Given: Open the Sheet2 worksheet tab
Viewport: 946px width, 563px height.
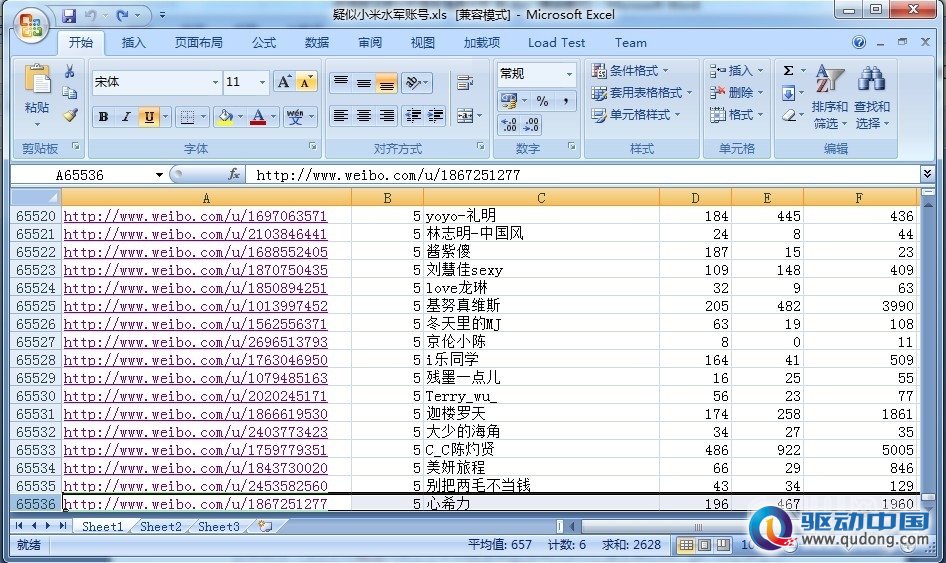Looking at the screenshot, I should point(160,527).
